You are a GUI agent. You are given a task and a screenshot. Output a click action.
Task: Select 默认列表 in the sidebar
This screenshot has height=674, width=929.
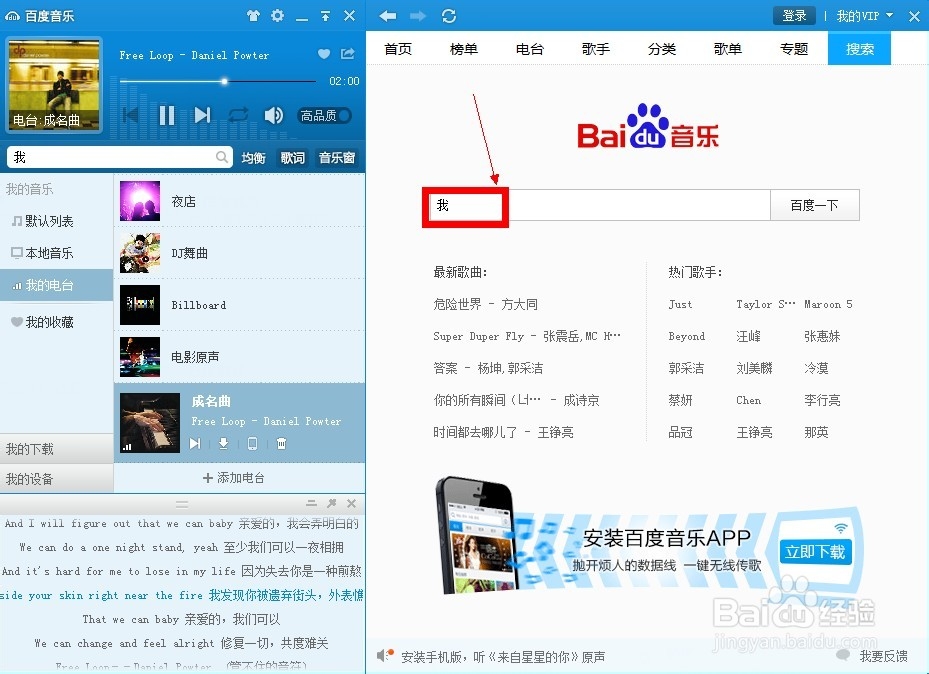click(56, 221)
